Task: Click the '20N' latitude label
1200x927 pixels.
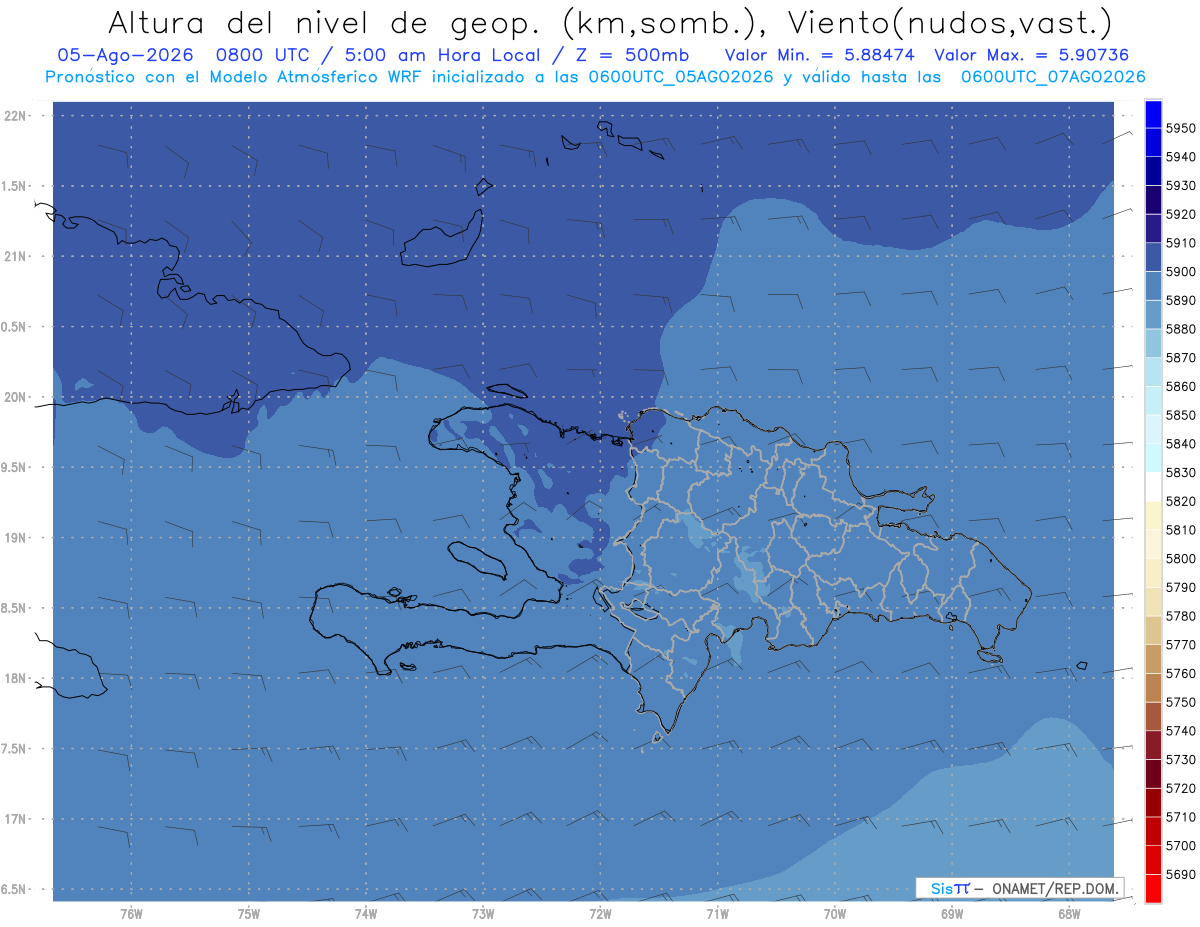Action: (x=16, y=397)
